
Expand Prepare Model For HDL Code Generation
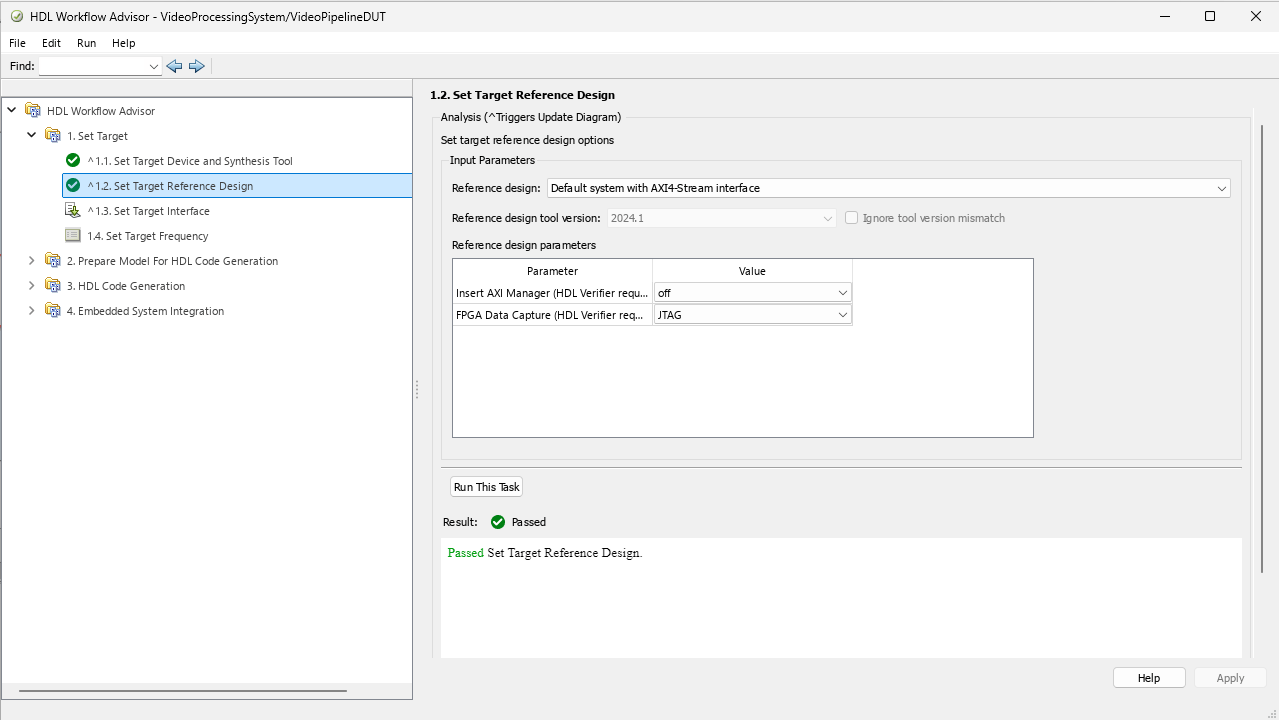click(31, 260)
